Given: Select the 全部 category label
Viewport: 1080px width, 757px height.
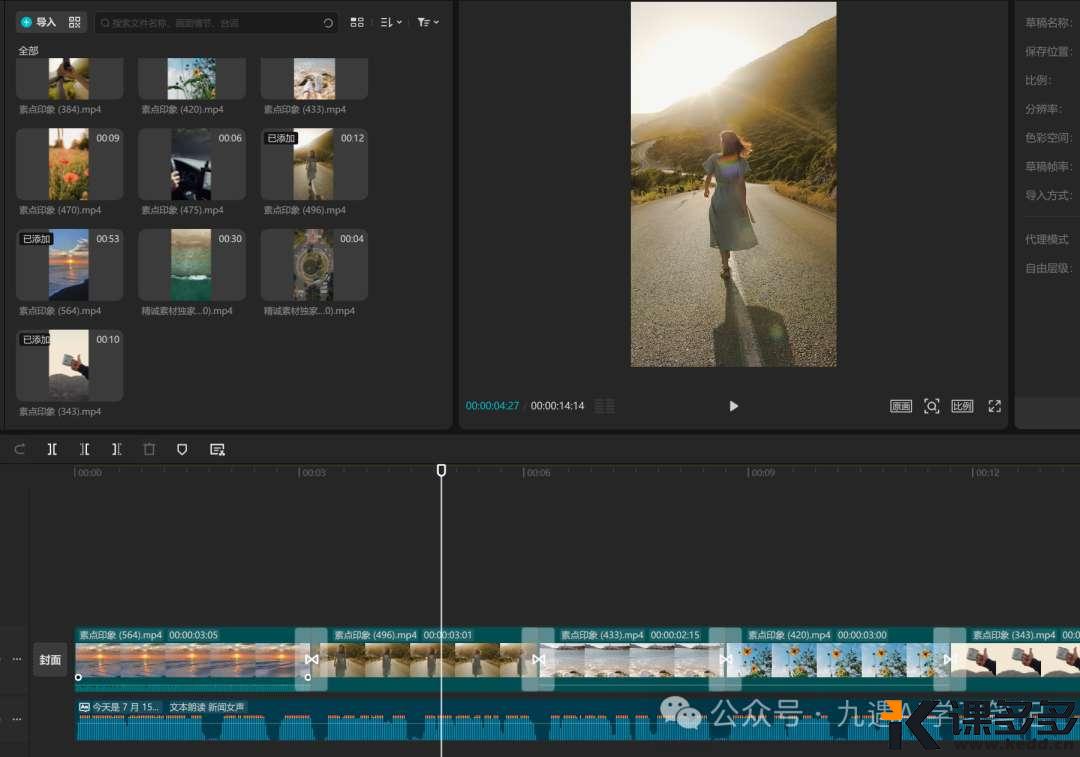Looking at the screenshot, I should [28, 50].
